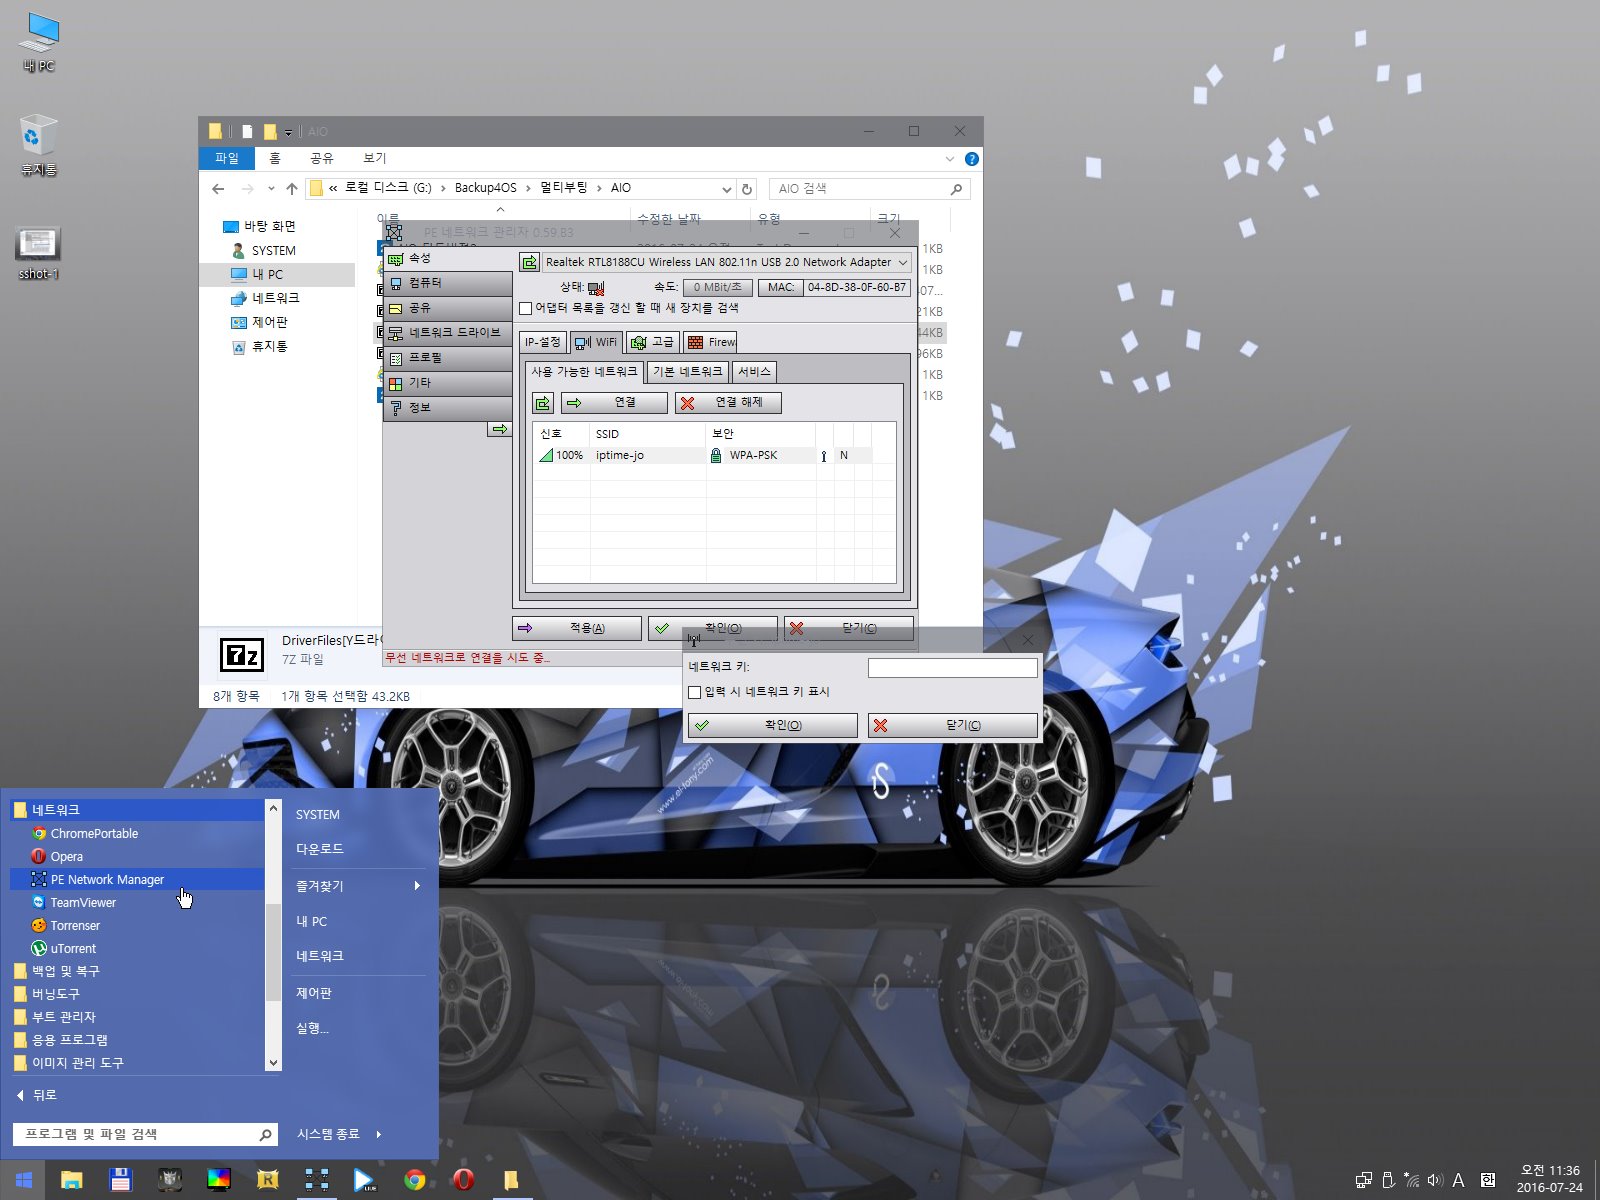Image resolution: width=1600 pixels, height=1200 pixels.
Task: Open the 공유 section in sidebar
Action: 448,308
